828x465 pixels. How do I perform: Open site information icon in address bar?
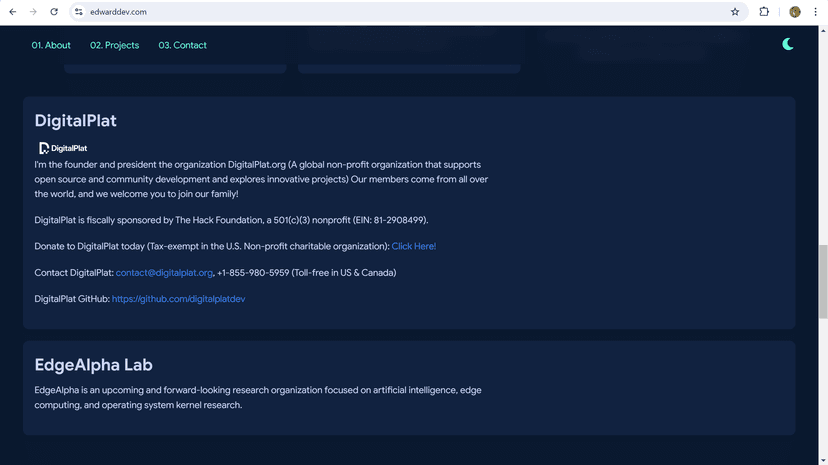(x=79, y=12)
